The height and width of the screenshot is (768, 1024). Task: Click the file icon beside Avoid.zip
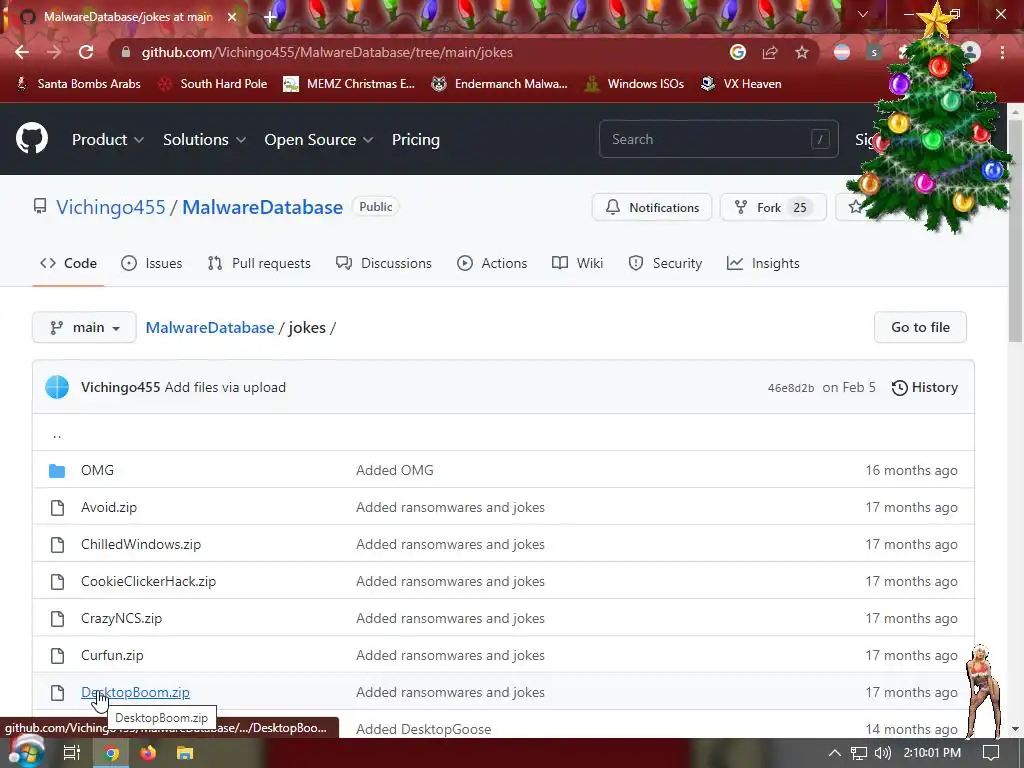coord(57,507)
